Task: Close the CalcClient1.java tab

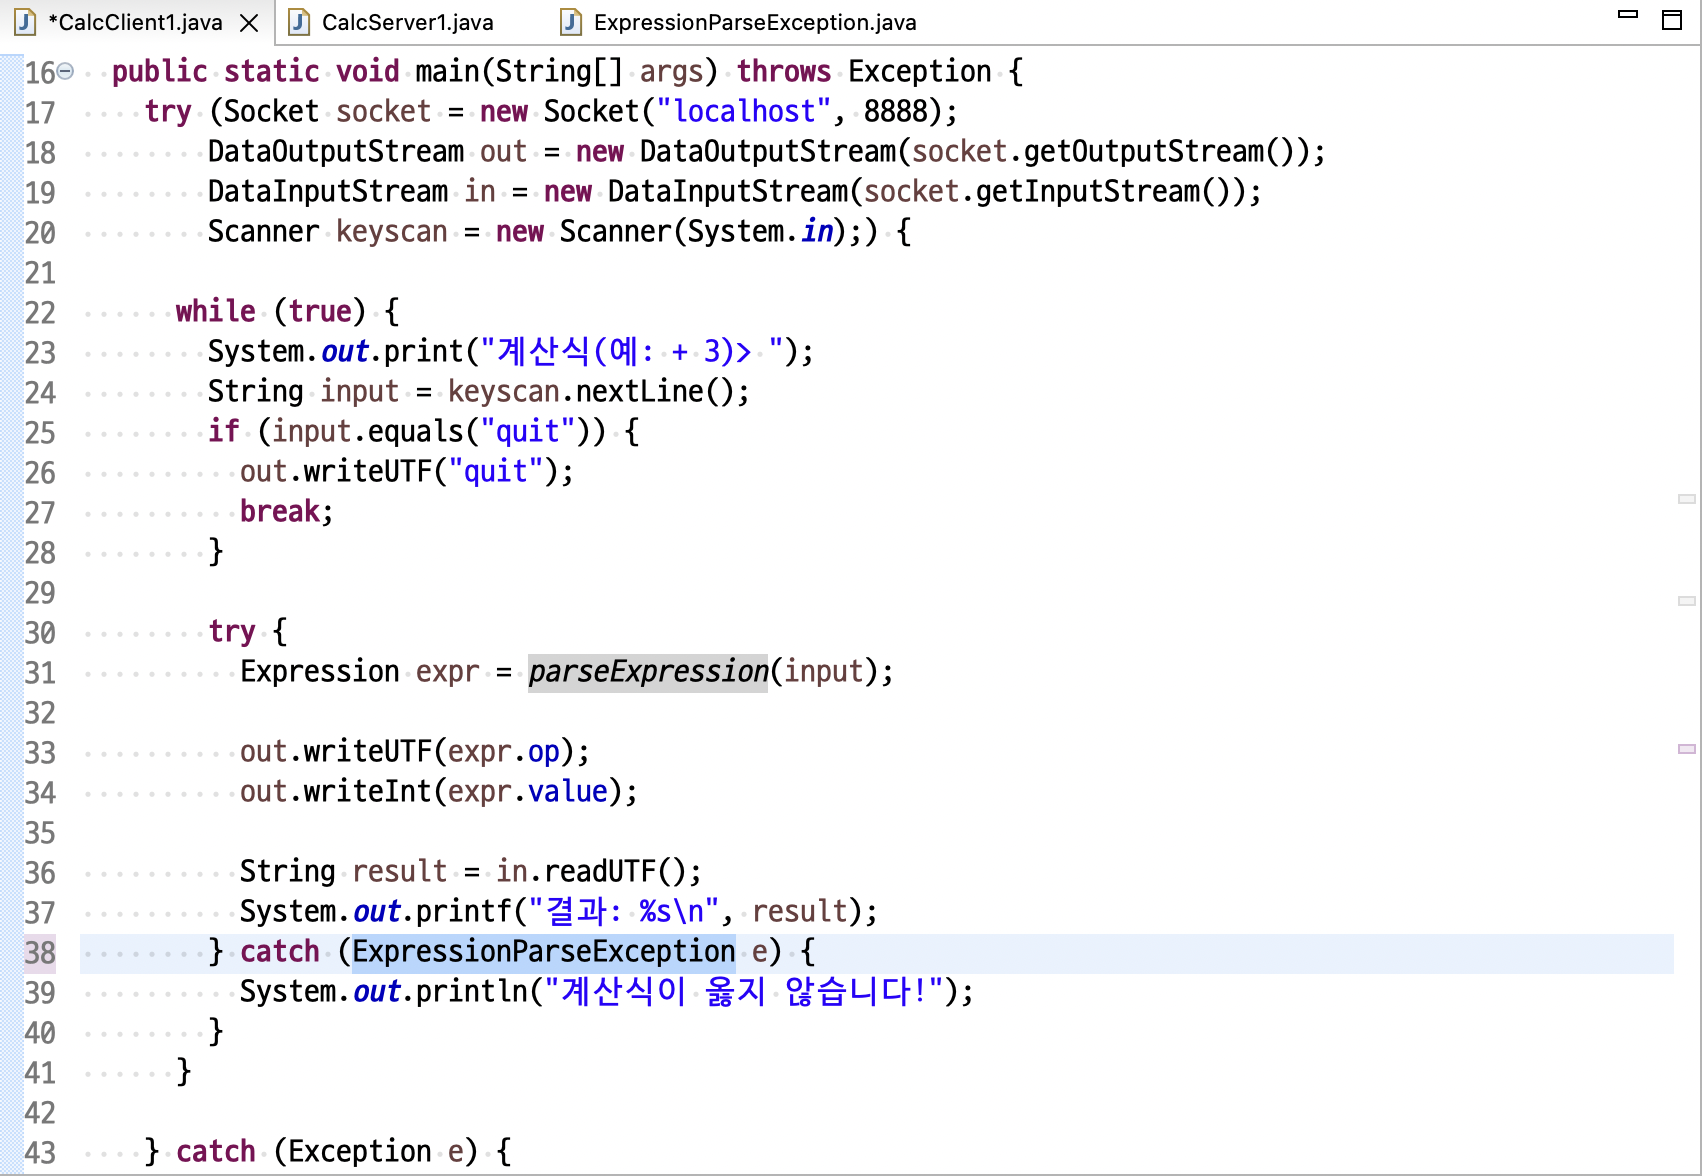Action: point(249,23)
